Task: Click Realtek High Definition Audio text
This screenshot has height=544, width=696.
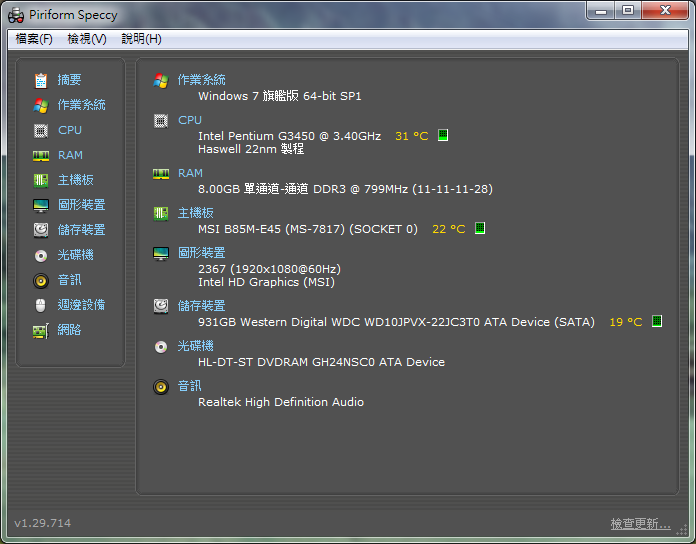Action: point(281,402)
